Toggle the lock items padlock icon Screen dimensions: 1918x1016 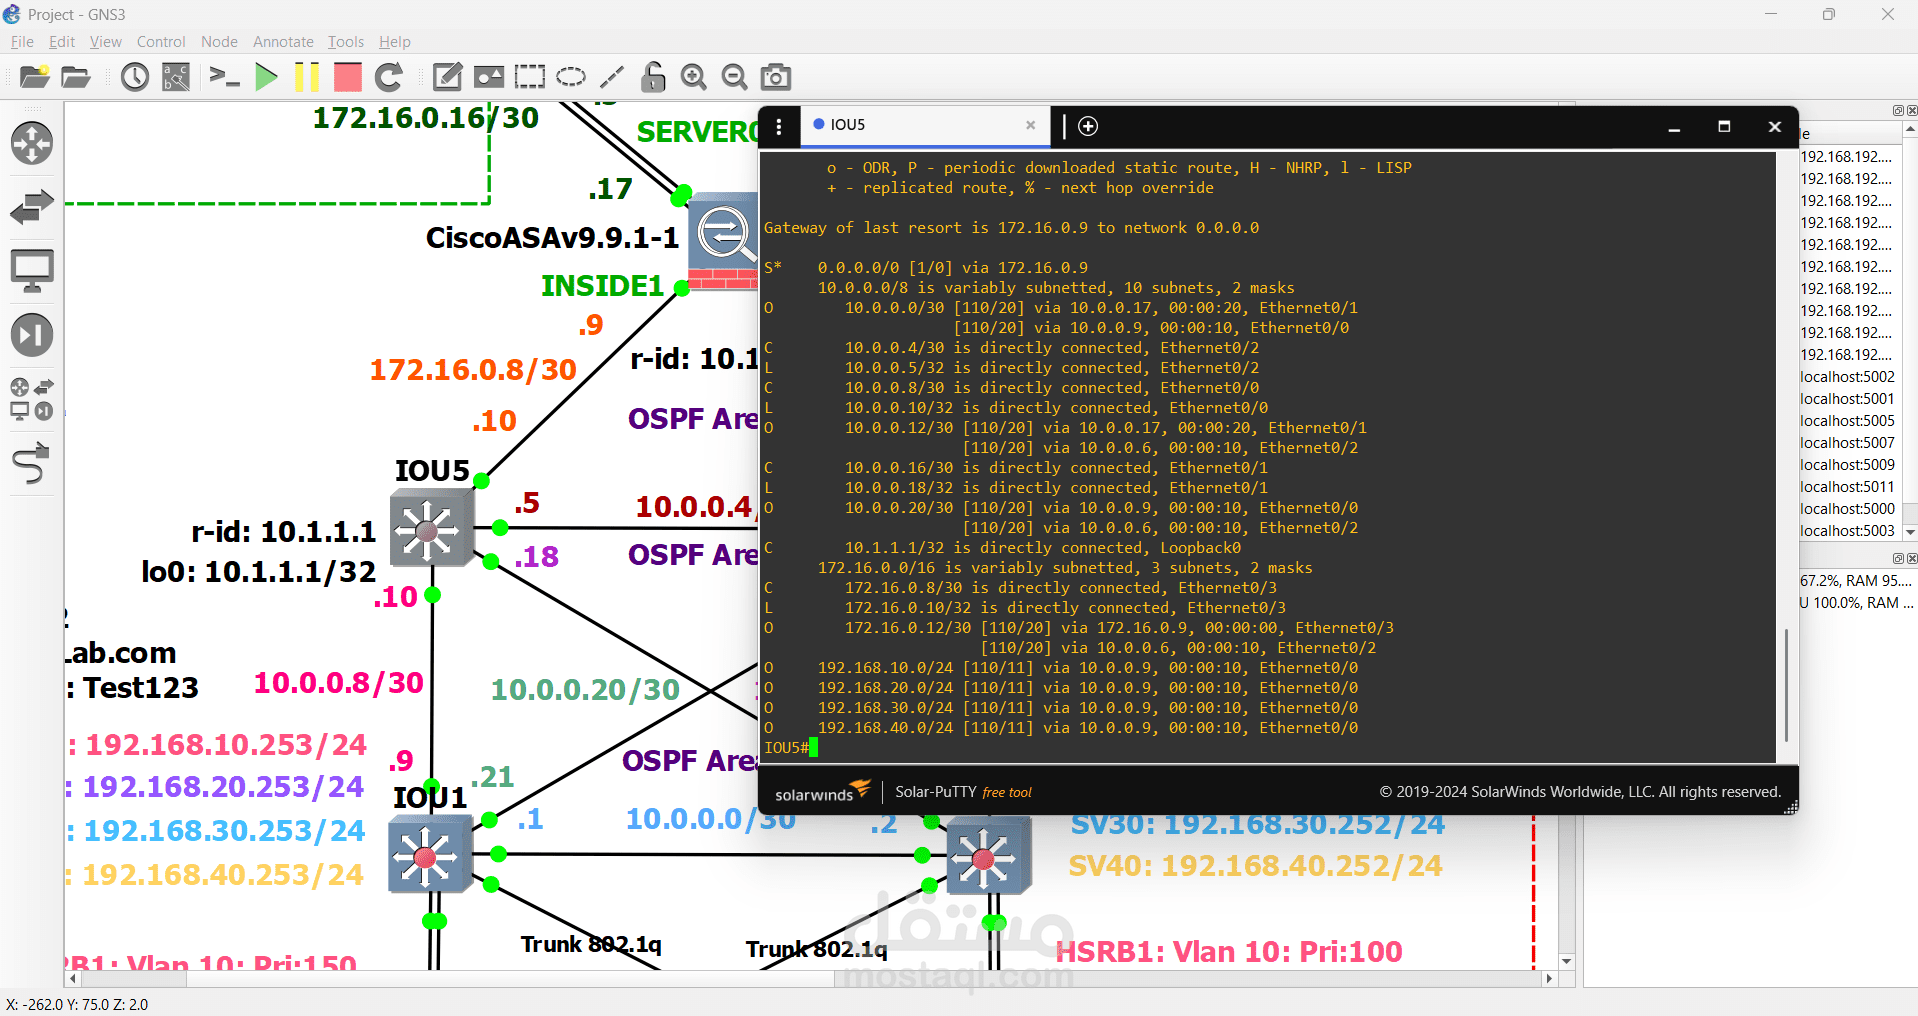click(653, 77)
